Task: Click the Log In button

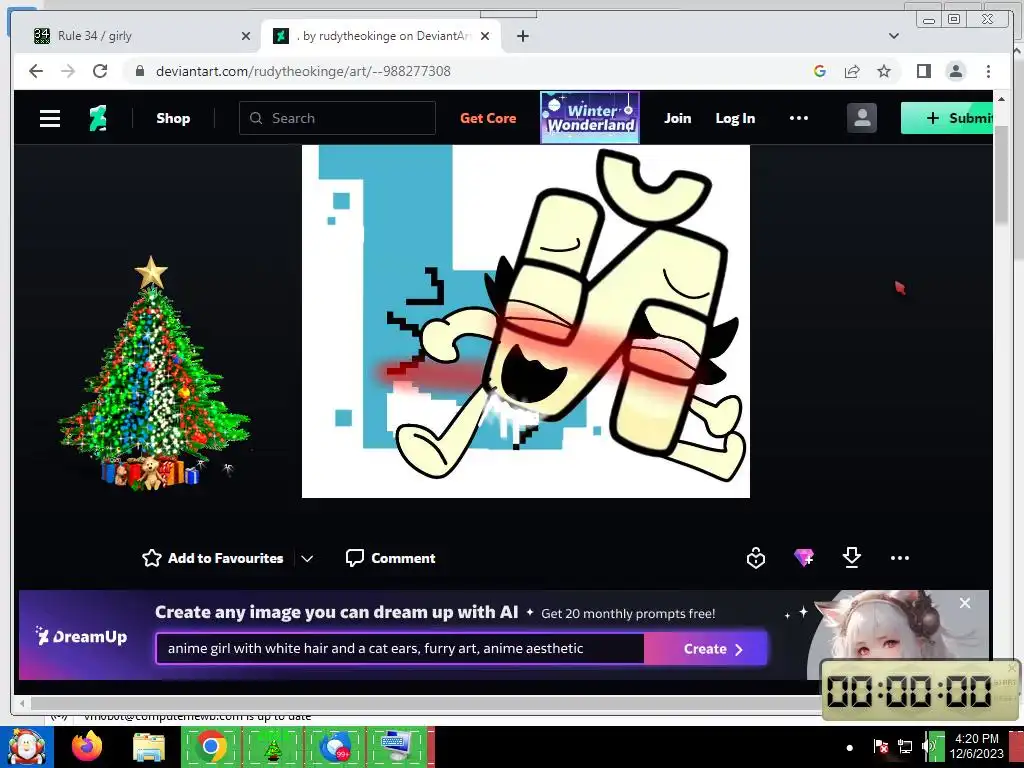Action: click(735, 118)
